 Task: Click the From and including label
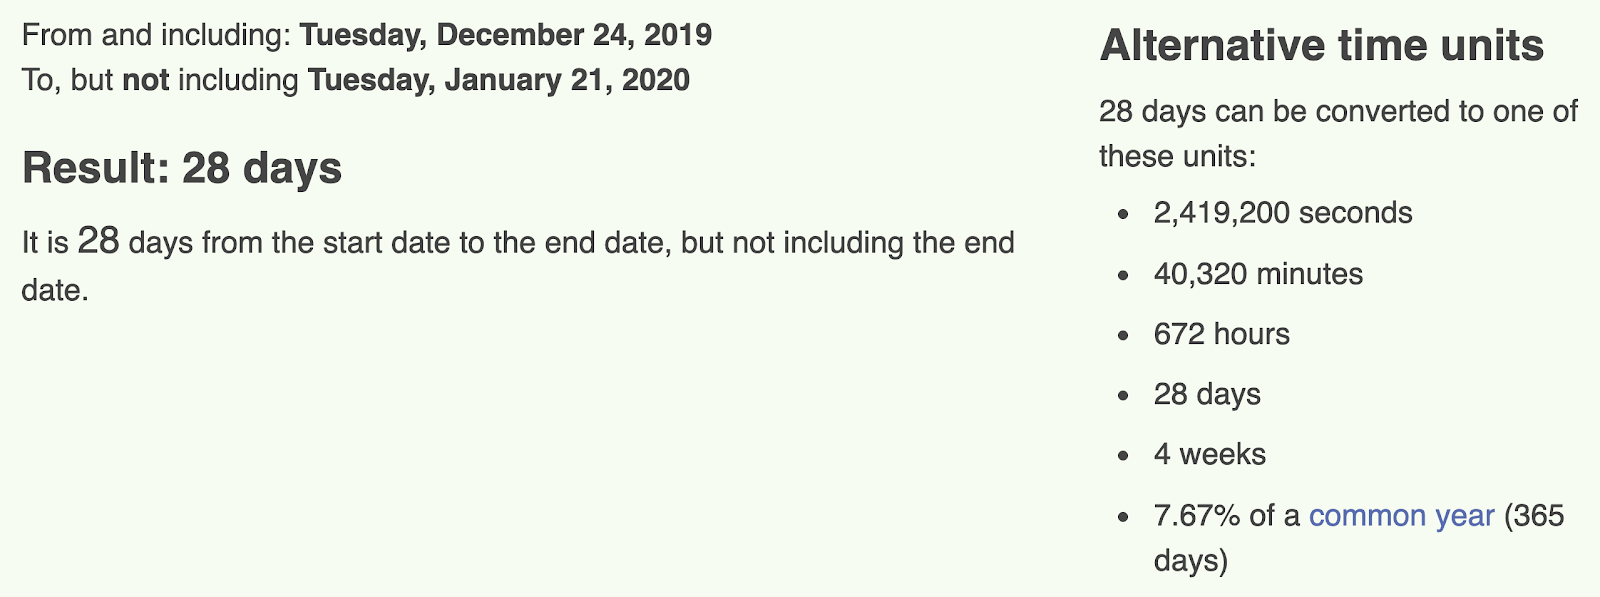pyautogui.click(x=157, y=35)
